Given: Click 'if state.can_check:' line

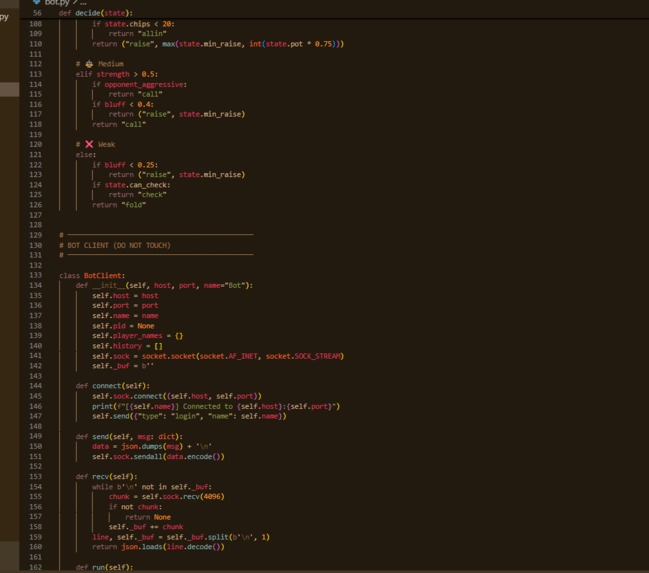Looking at the screenshot, I should pyautogui.click(x=131, y=185).
